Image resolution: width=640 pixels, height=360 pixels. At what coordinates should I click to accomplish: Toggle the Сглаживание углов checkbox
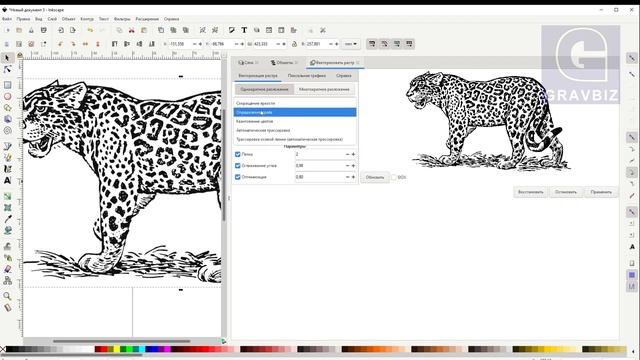(238, 166)
